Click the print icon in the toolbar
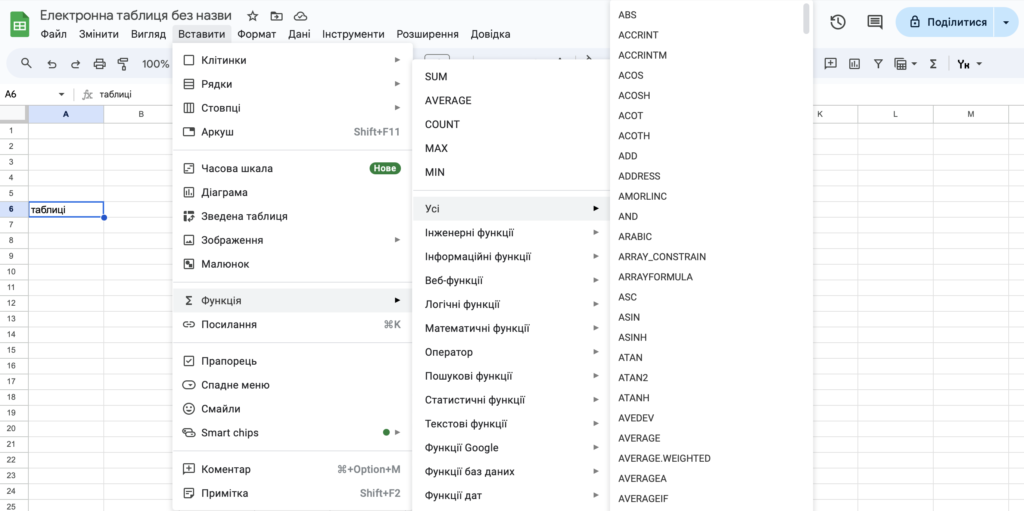The width and height of the screenshot is (1024, 511). click(x=99, y=63)
